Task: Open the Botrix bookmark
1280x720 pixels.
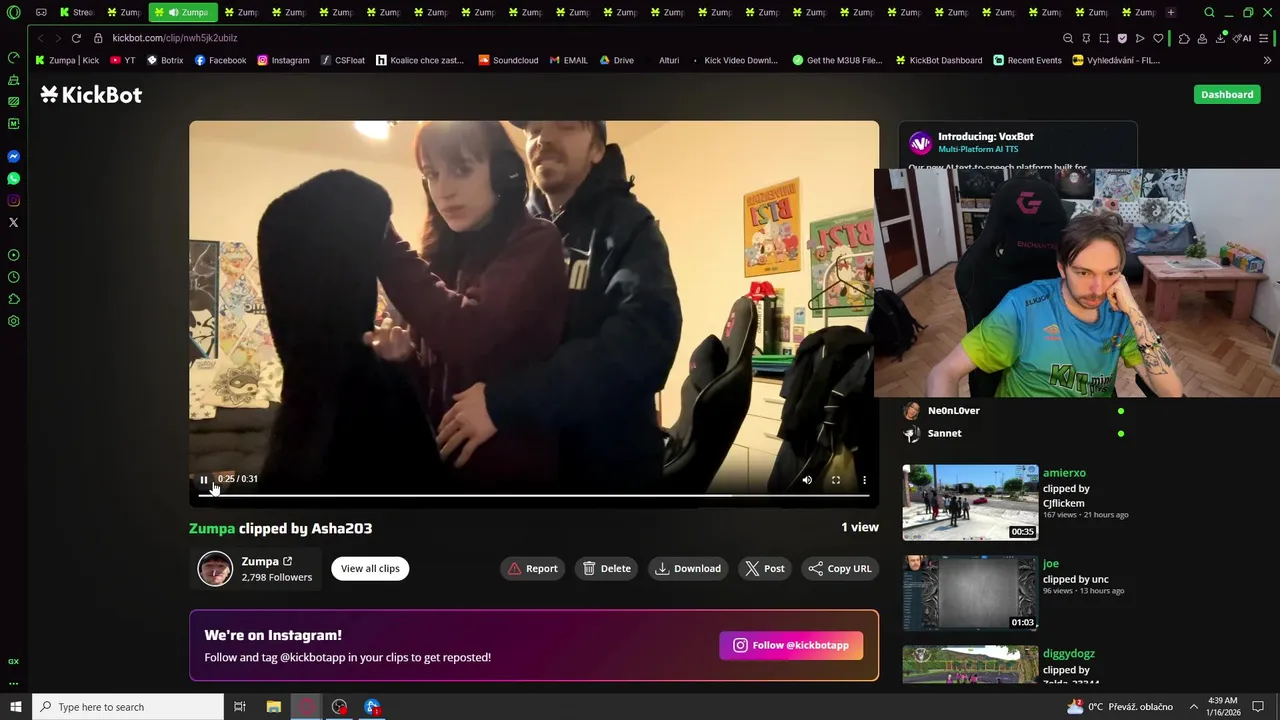Action: point(165,60)
